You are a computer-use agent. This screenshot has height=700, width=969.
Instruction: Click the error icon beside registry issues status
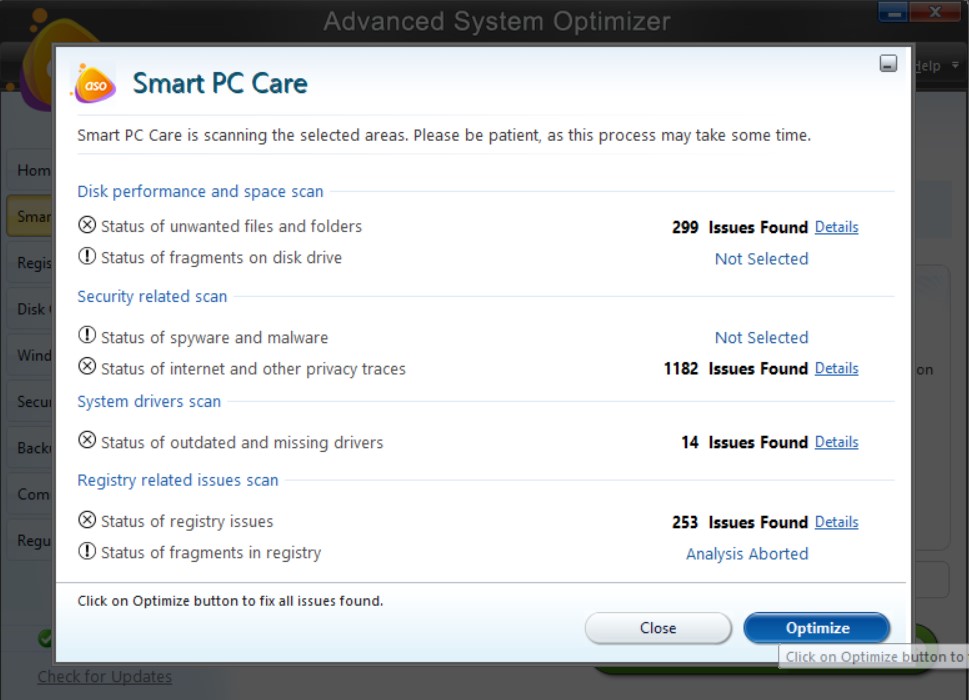coord(86,521)
